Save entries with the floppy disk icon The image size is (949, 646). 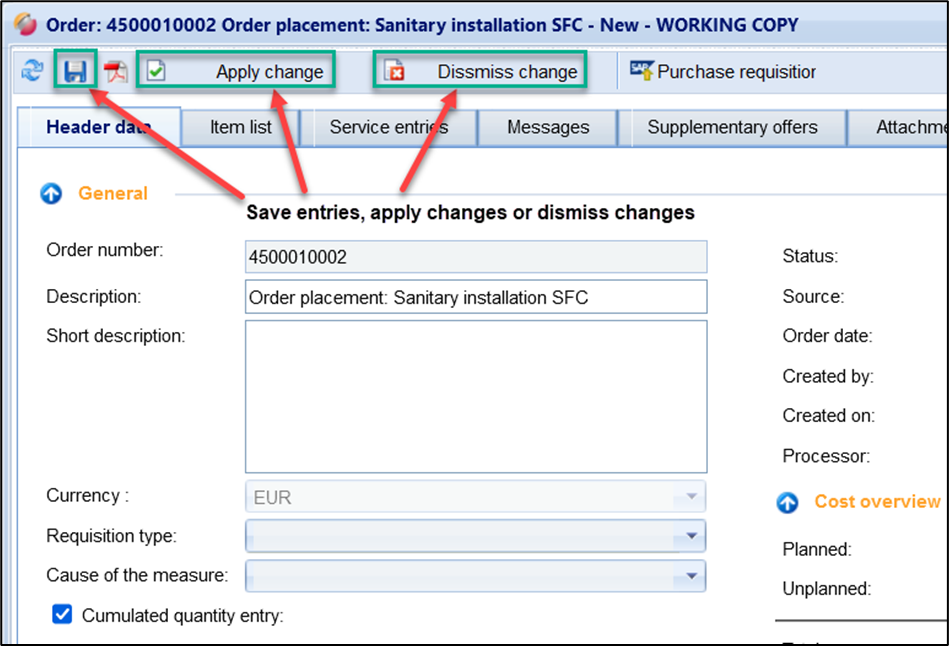click(x=75, y=71)
